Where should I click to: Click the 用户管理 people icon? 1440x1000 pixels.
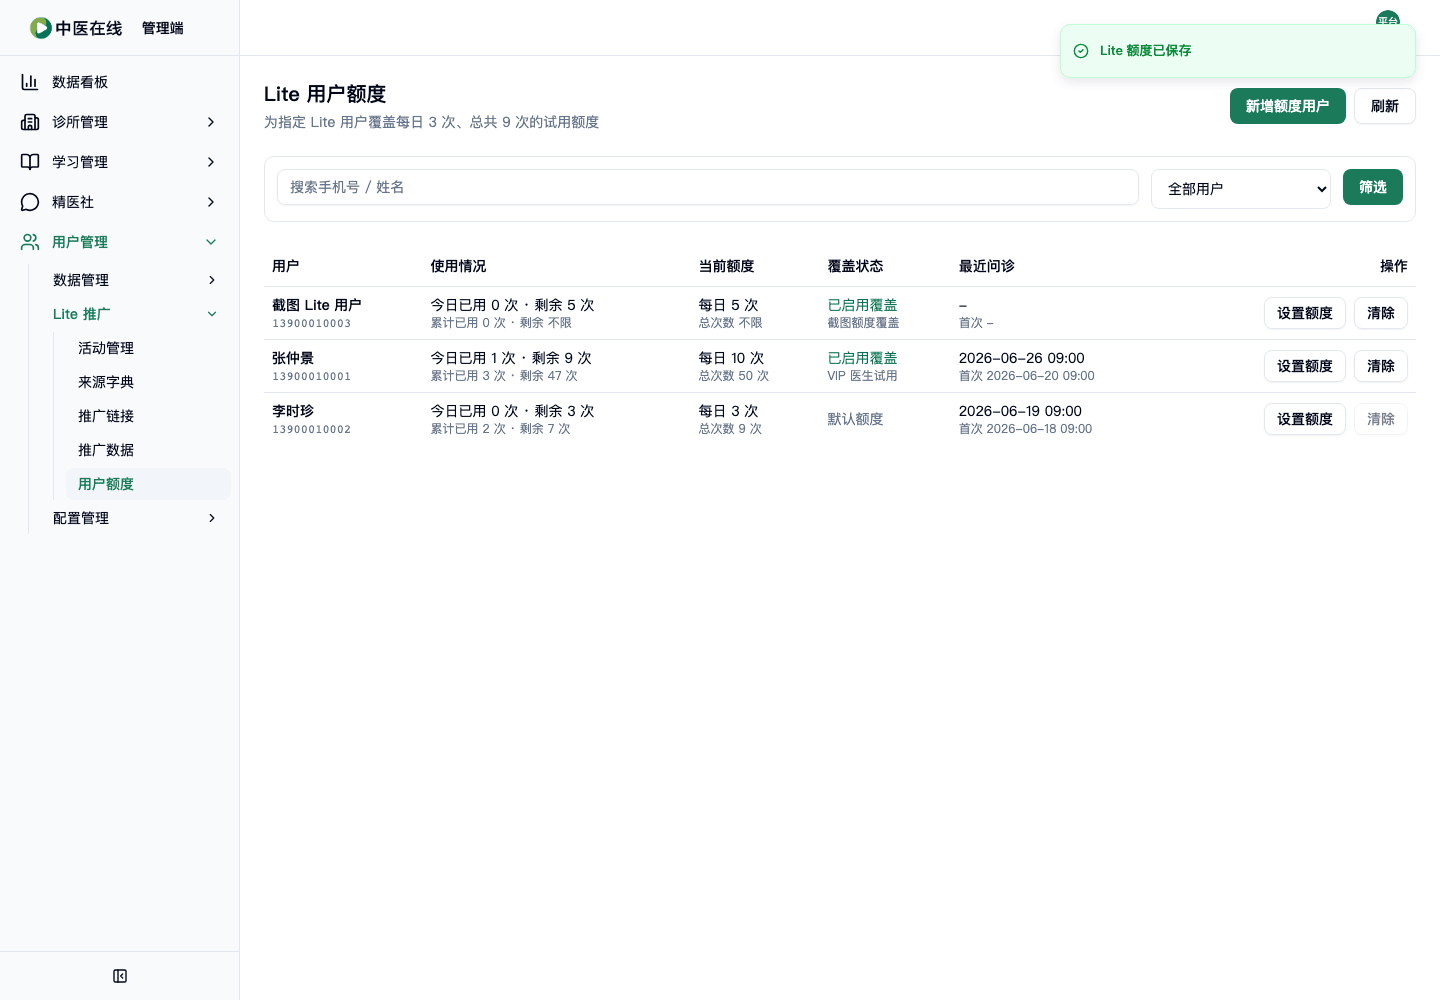[30, 242]
